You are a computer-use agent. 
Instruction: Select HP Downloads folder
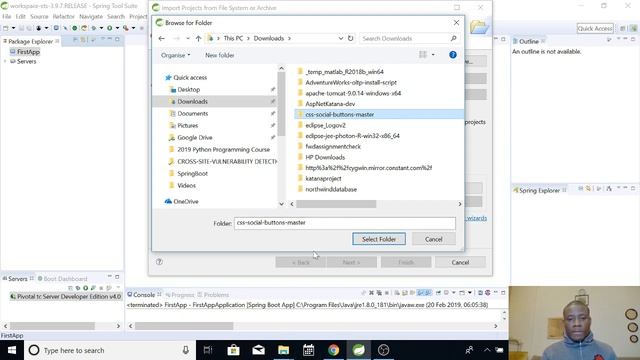(325, 157)
